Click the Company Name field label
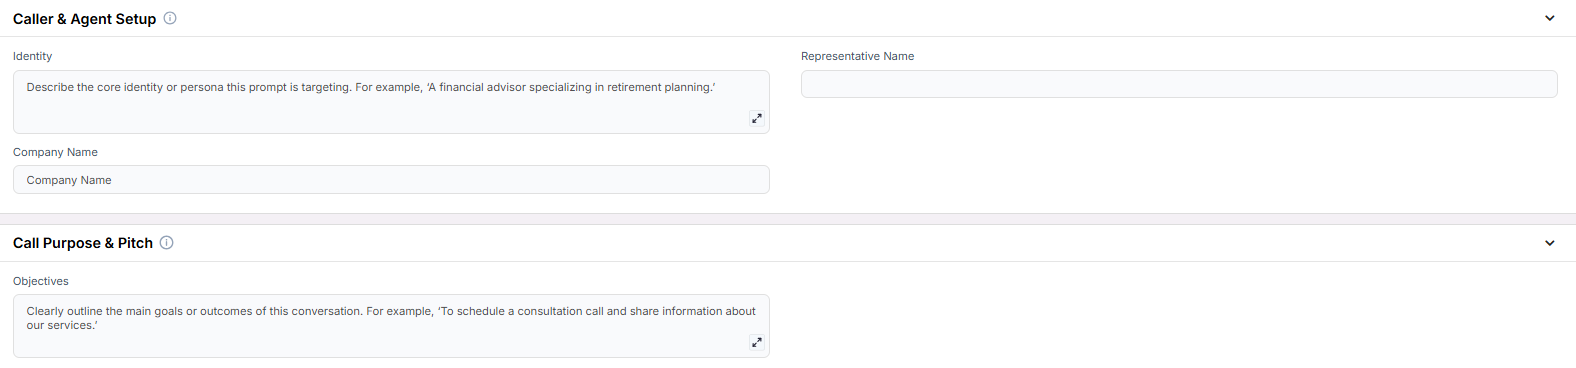 coord(56,152)
